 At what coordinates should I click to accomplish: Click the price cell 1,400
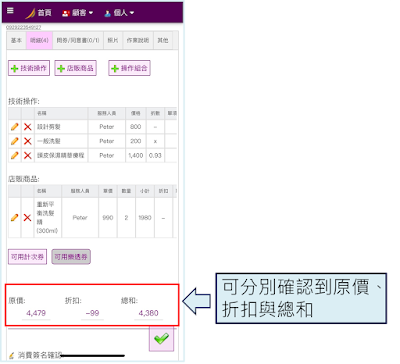tap(136, 155)
